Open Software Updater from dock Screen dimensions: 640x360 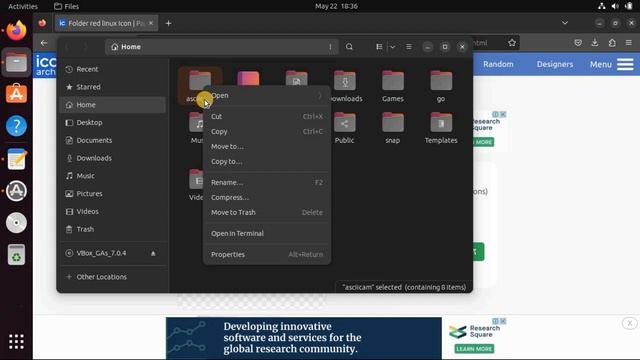(16, 191)
